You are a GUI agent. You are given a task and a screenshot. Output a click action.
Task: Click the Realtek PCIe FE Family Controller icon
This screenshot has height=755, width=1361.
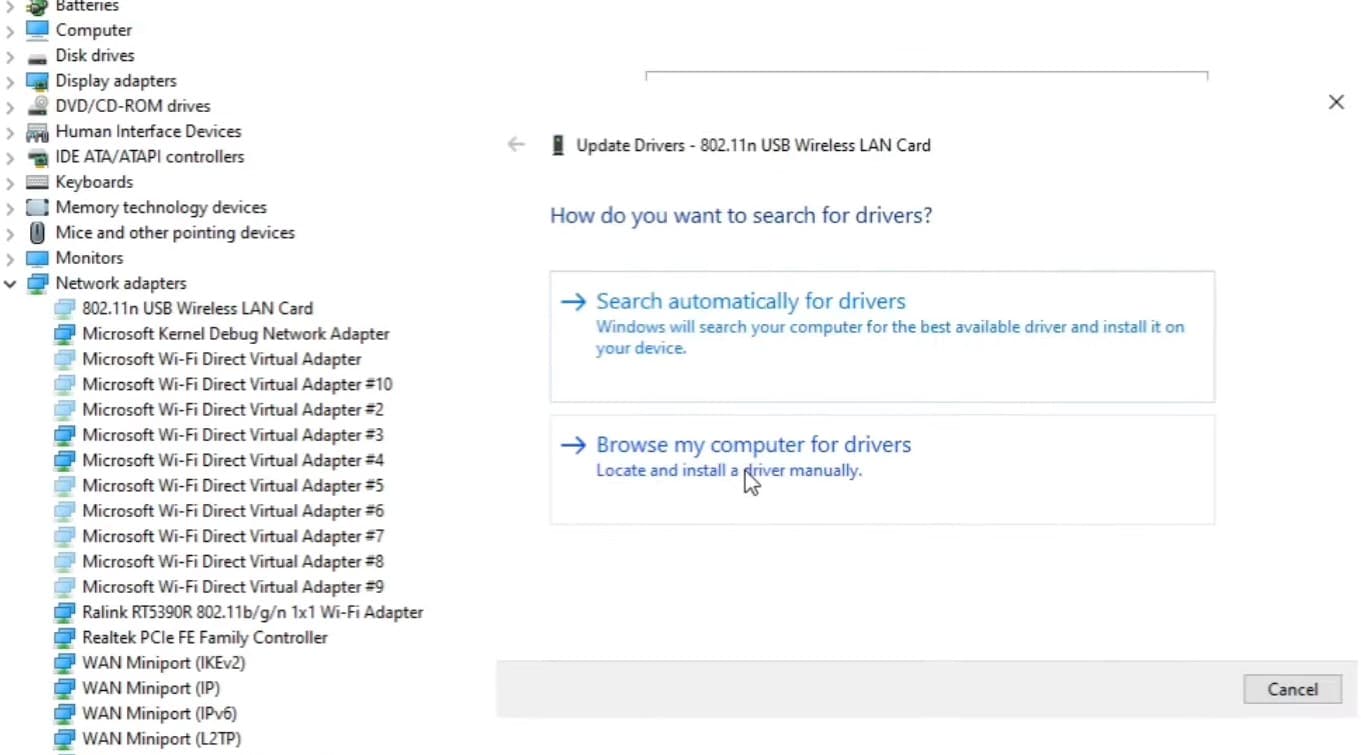pos(64,638)
